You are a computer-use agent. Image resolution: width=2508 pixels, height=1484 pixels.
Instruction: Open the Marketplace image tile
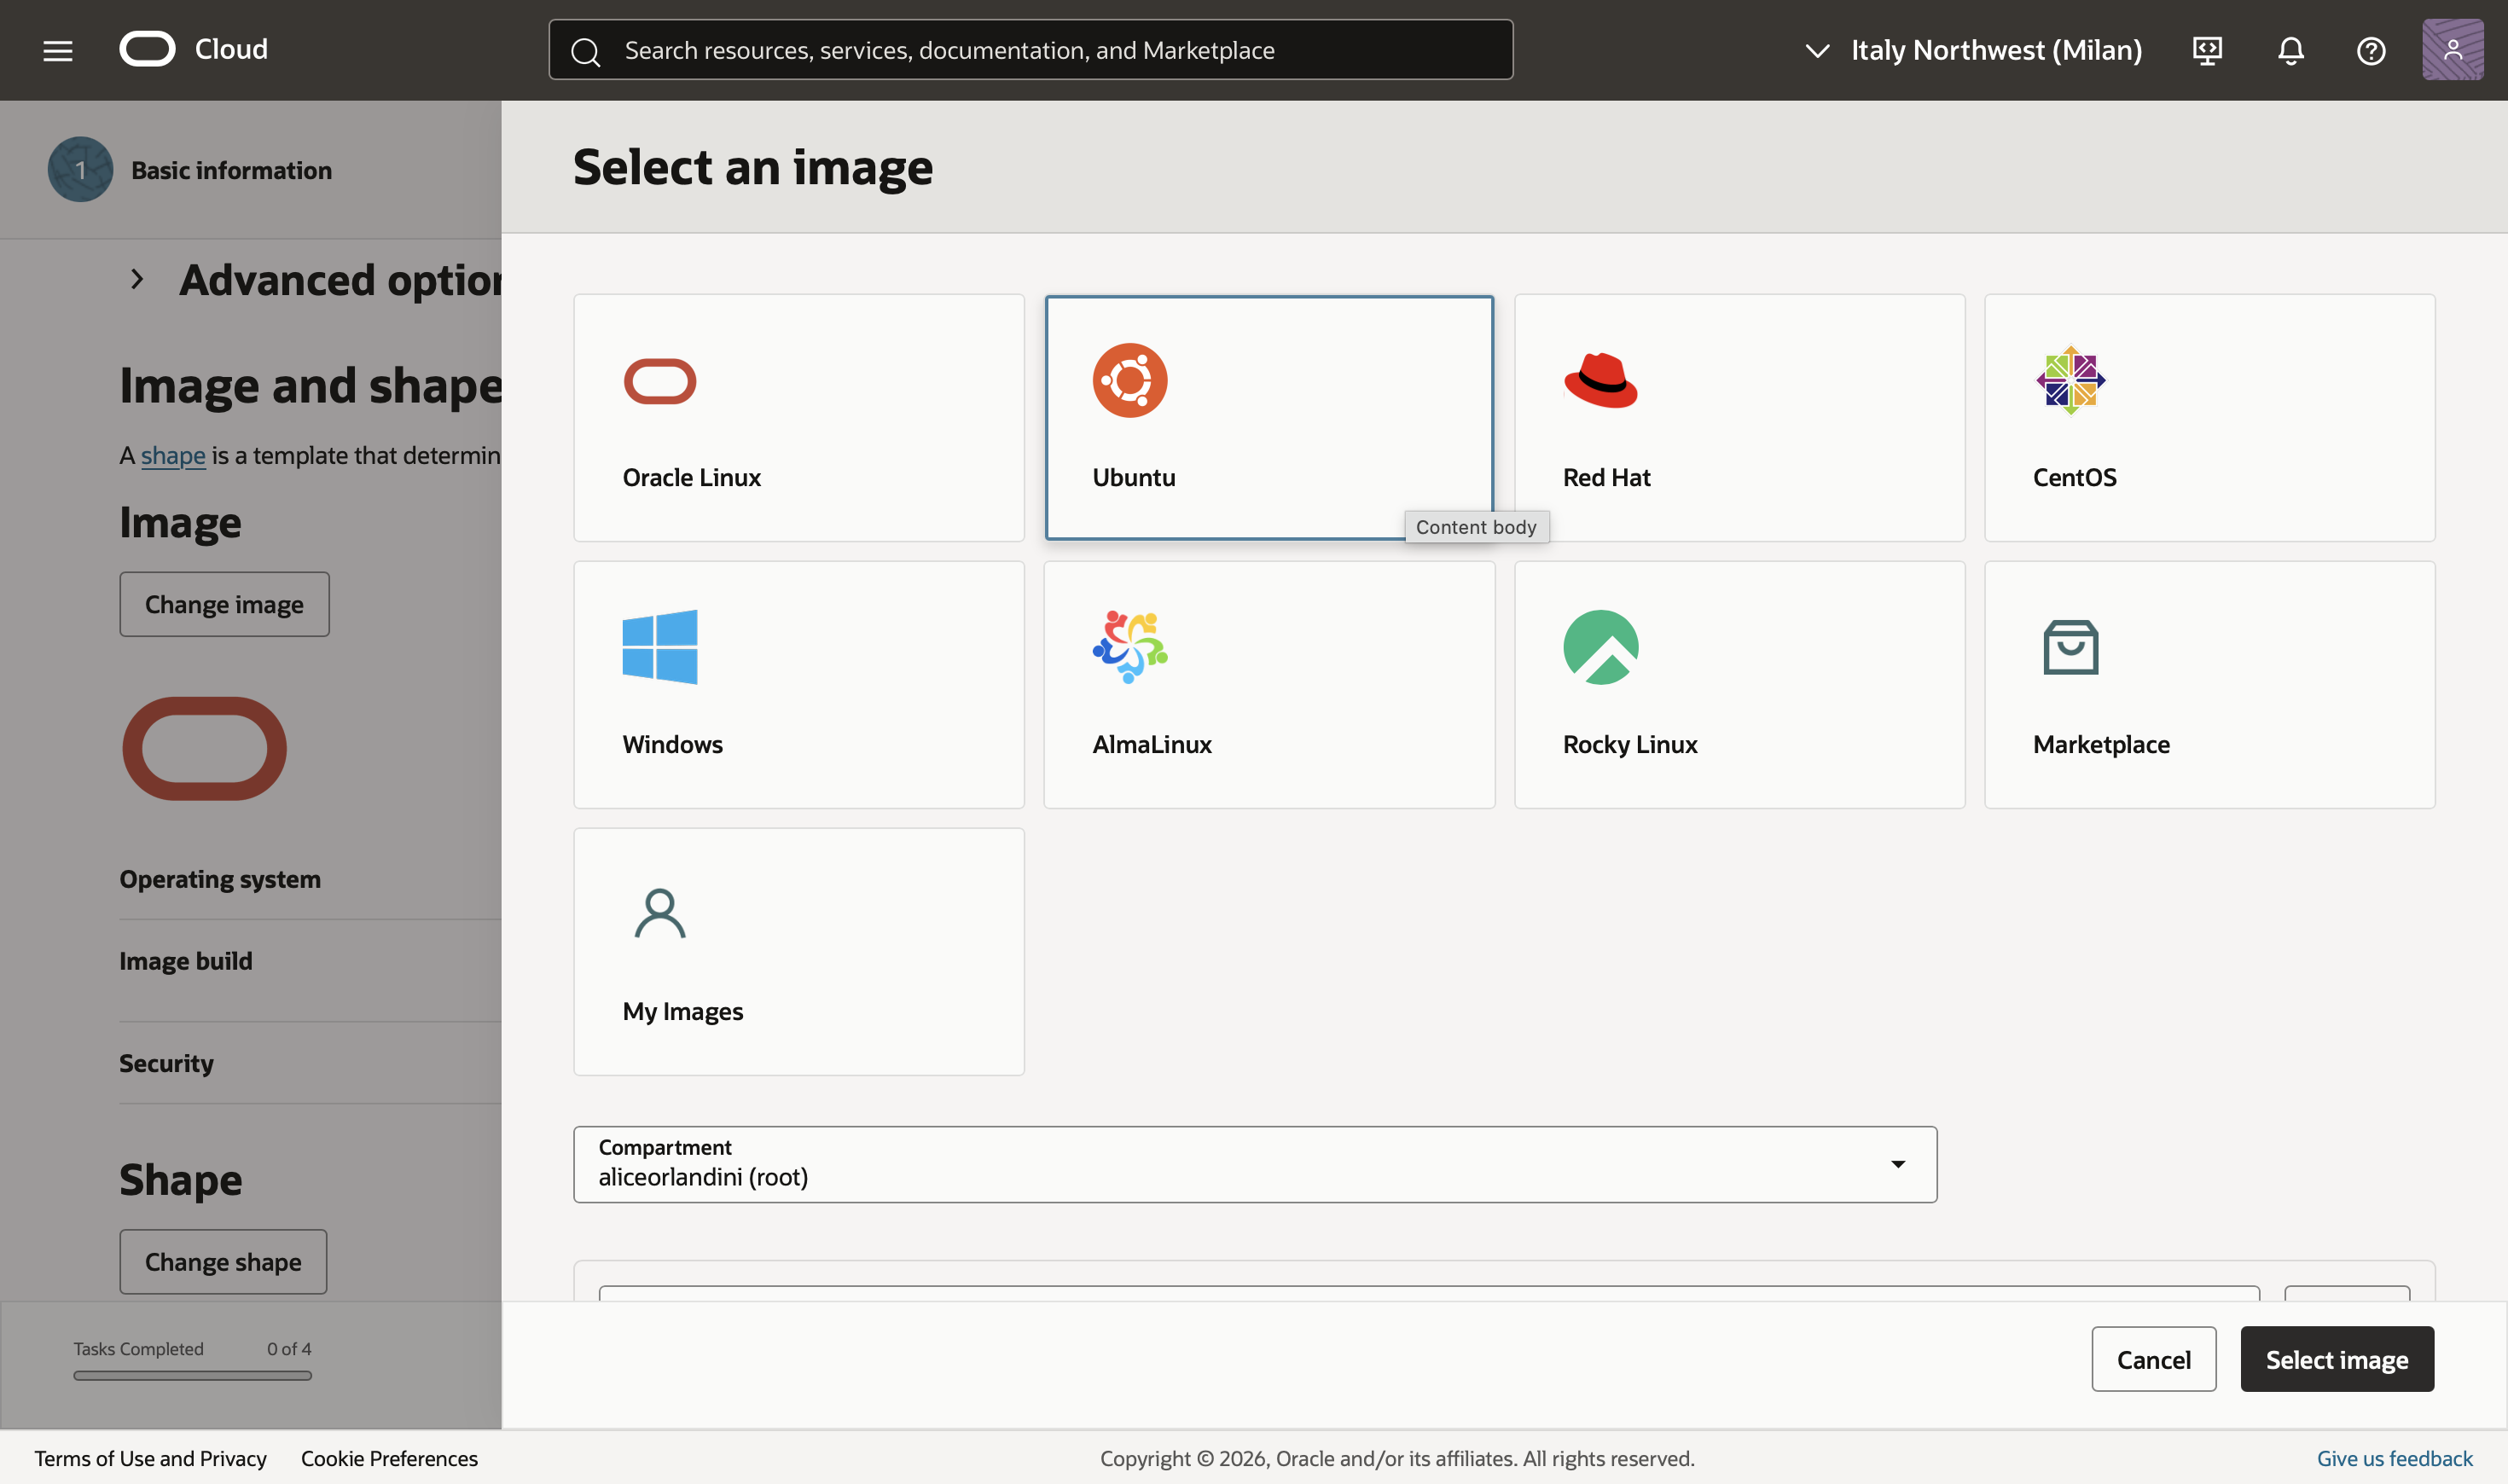pyautogui.click(x=2209, y=684)
